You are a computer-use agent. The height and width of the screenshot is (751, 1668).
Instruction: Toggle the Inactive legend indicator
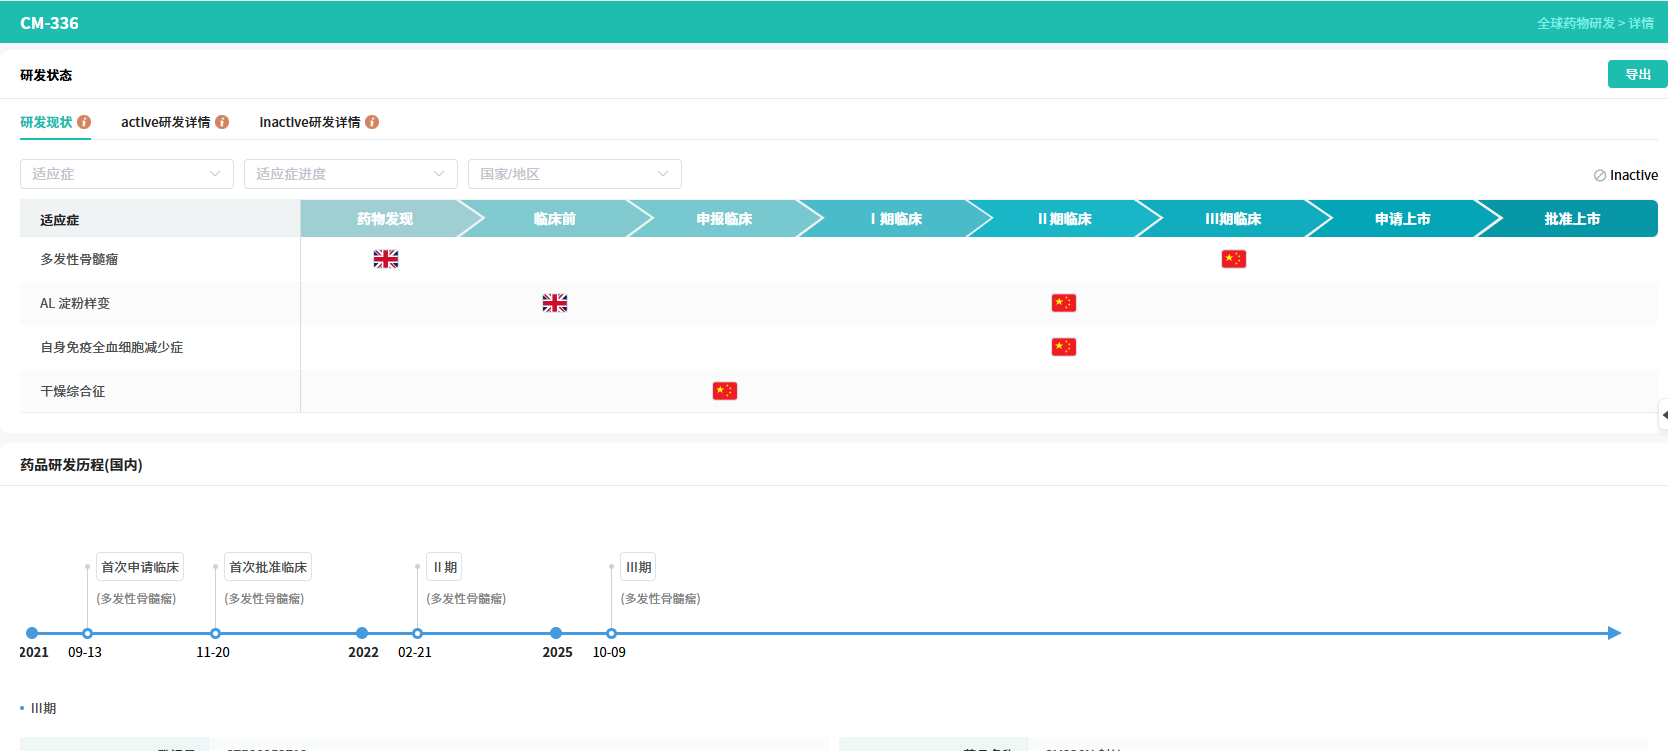tap(1625, 175)
